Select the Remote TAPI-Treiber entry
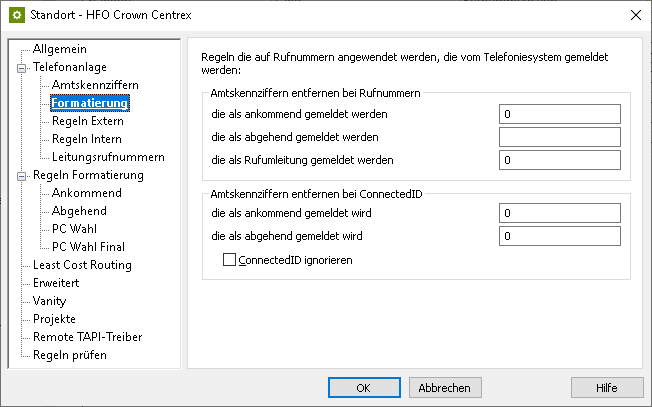Image resolution: width=652 pixels, height=407 pixels. click(x=87, y=337)
